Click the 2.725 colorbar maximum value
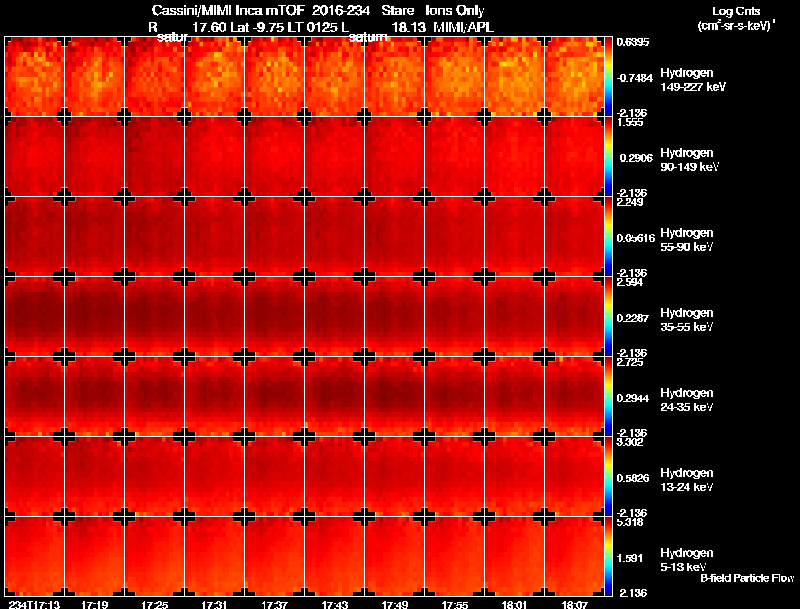The image size is (800, 609). coord(630,363)
